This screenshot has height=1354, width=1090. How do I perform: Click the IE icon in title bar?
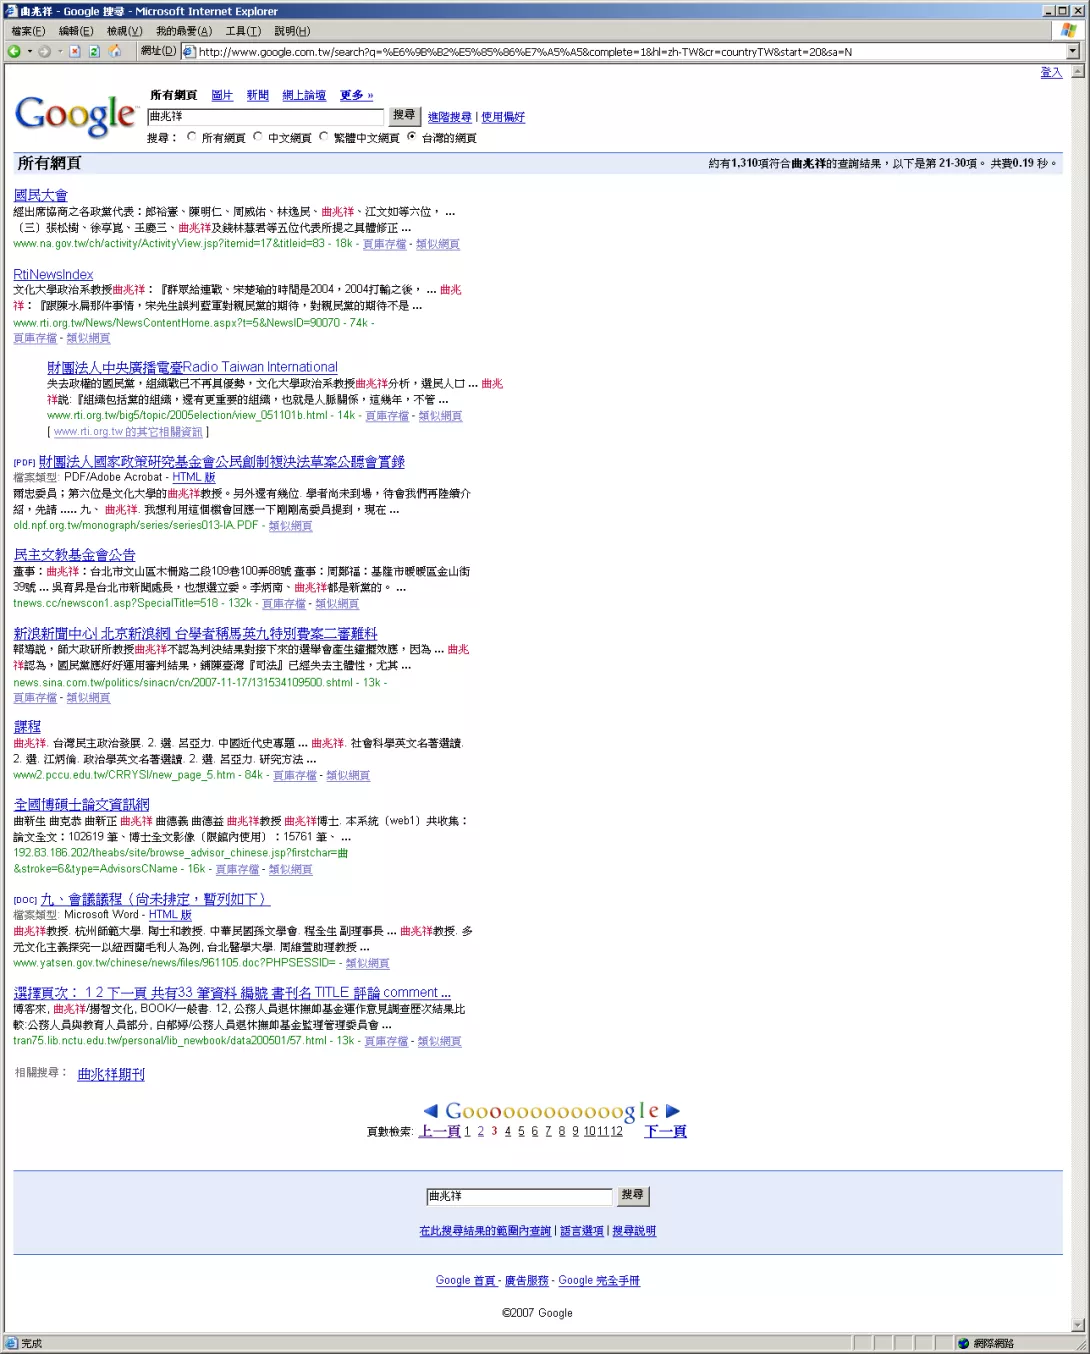(x=12, y=11)
